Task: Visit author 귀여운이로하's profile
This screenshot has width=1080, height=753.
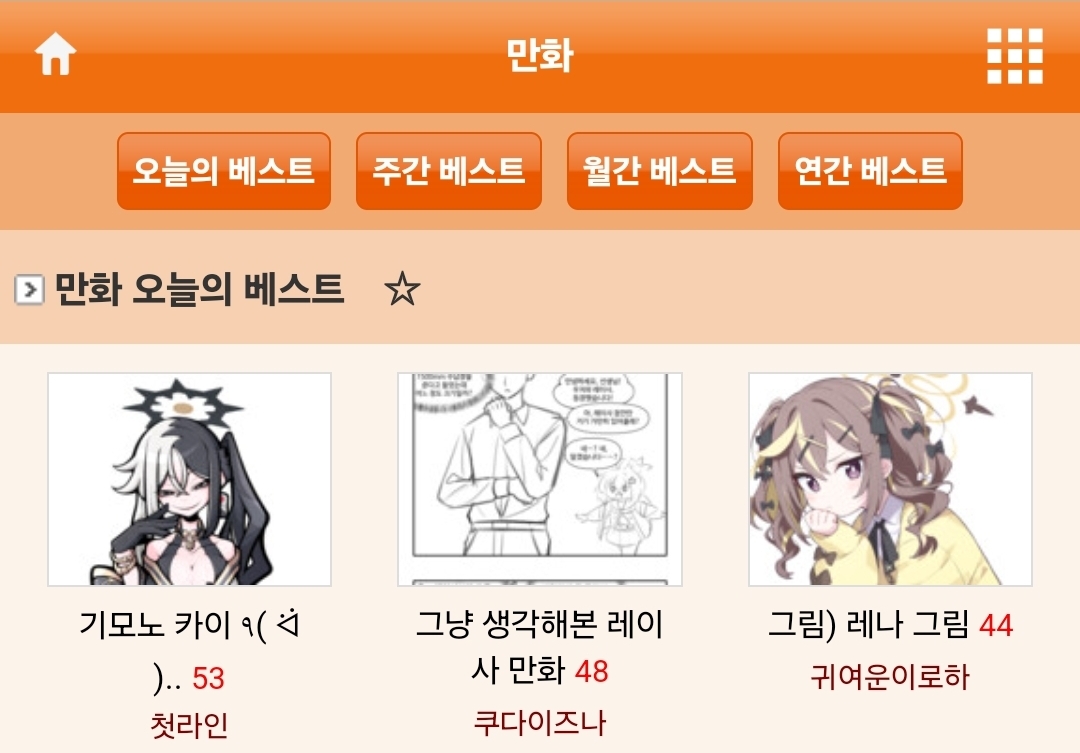Action: [x=890, y=677]
